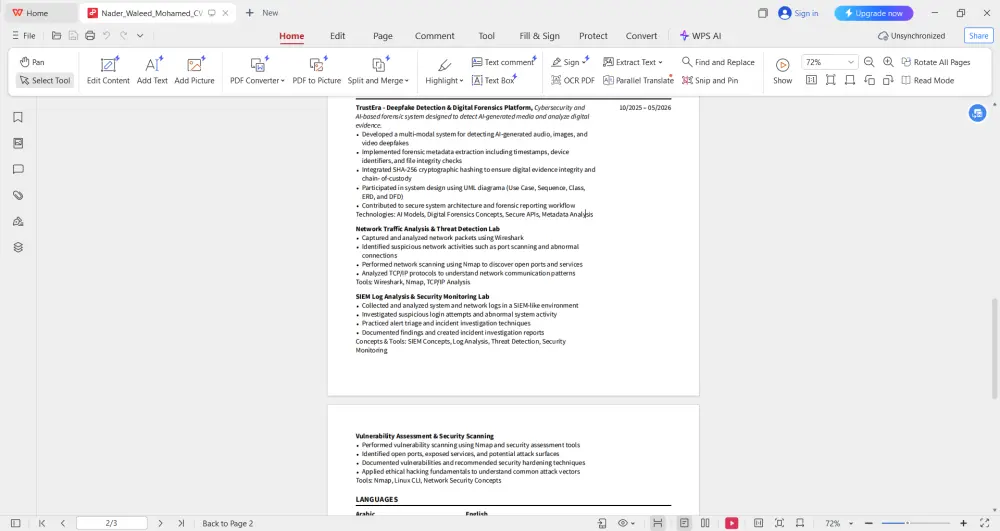Screen dimensions: 1000x531
Task: Choose the Add Text tool
Action: pyautogui.click(x=152, y=71)
